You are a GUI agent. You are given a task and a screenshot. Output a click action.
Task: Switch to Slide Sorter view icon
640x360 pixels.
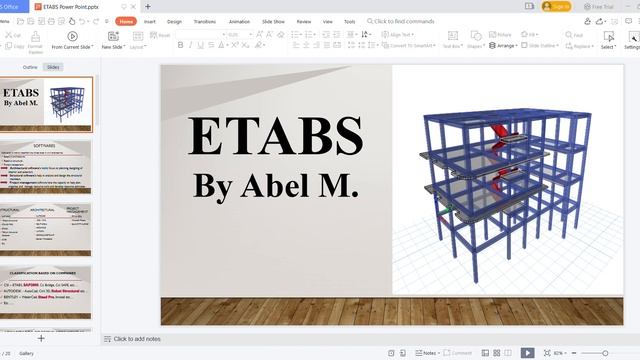[497, 353]
